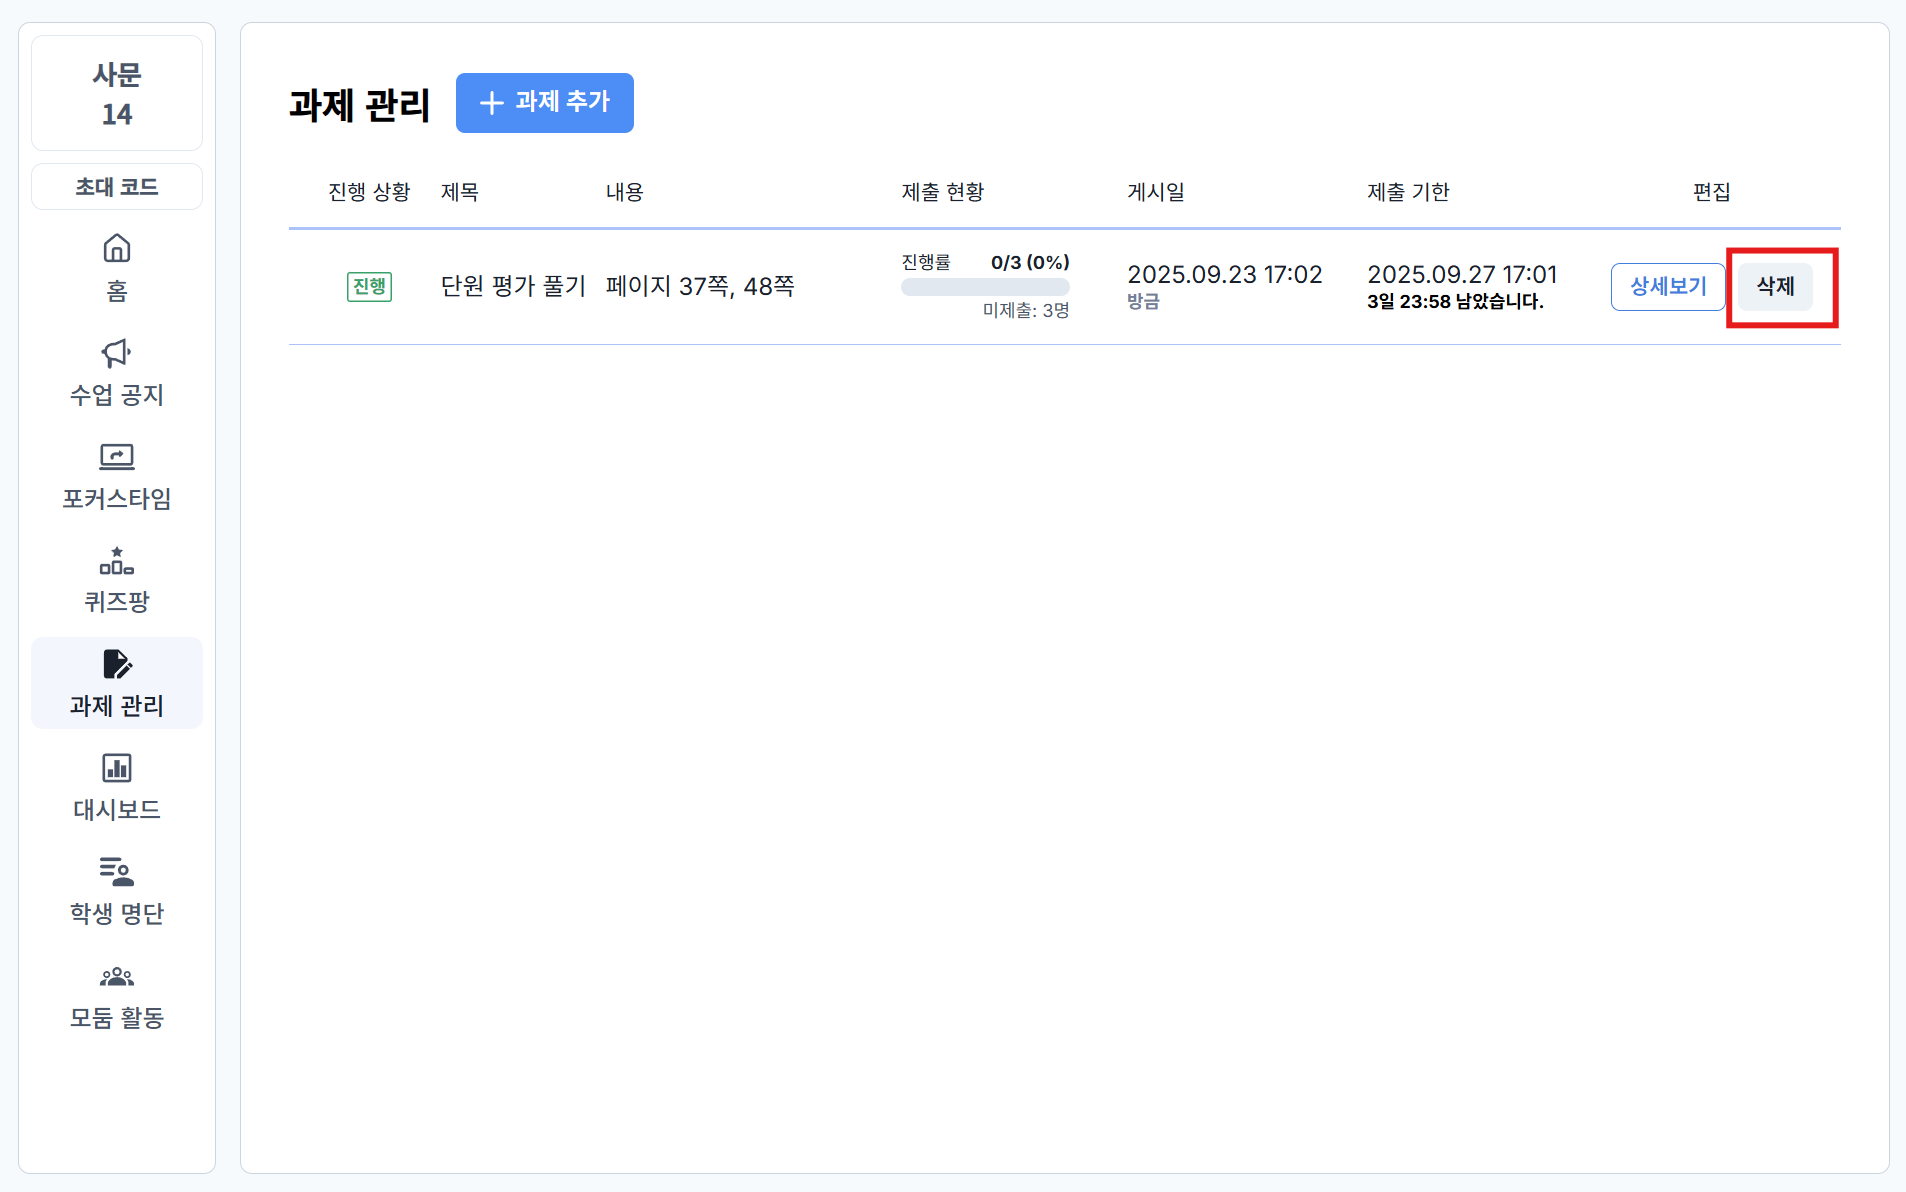The height and width of the screenshot is (1192, 1906).
Task: Click the assignment management pencil icon
Action: coord(117,665)
